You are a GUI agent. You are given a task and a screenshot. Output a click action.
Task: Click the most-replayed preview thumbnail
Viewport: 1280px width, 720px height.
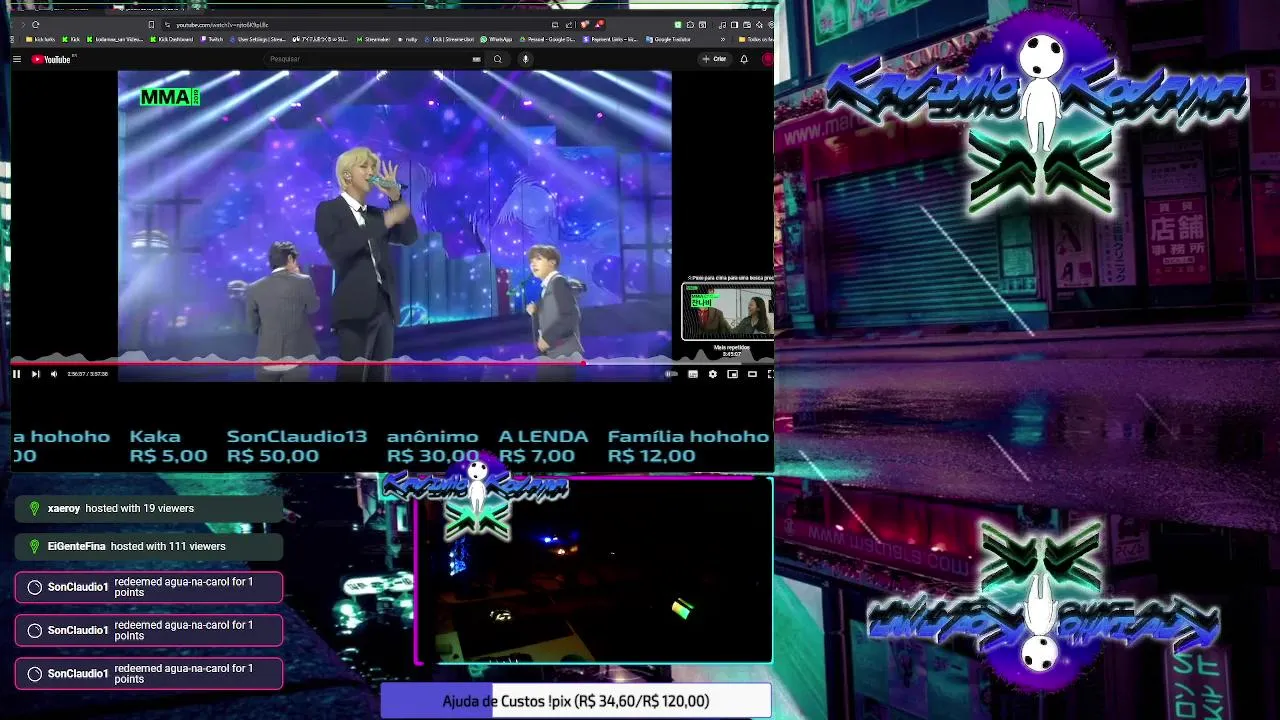(x=727, y=312)
